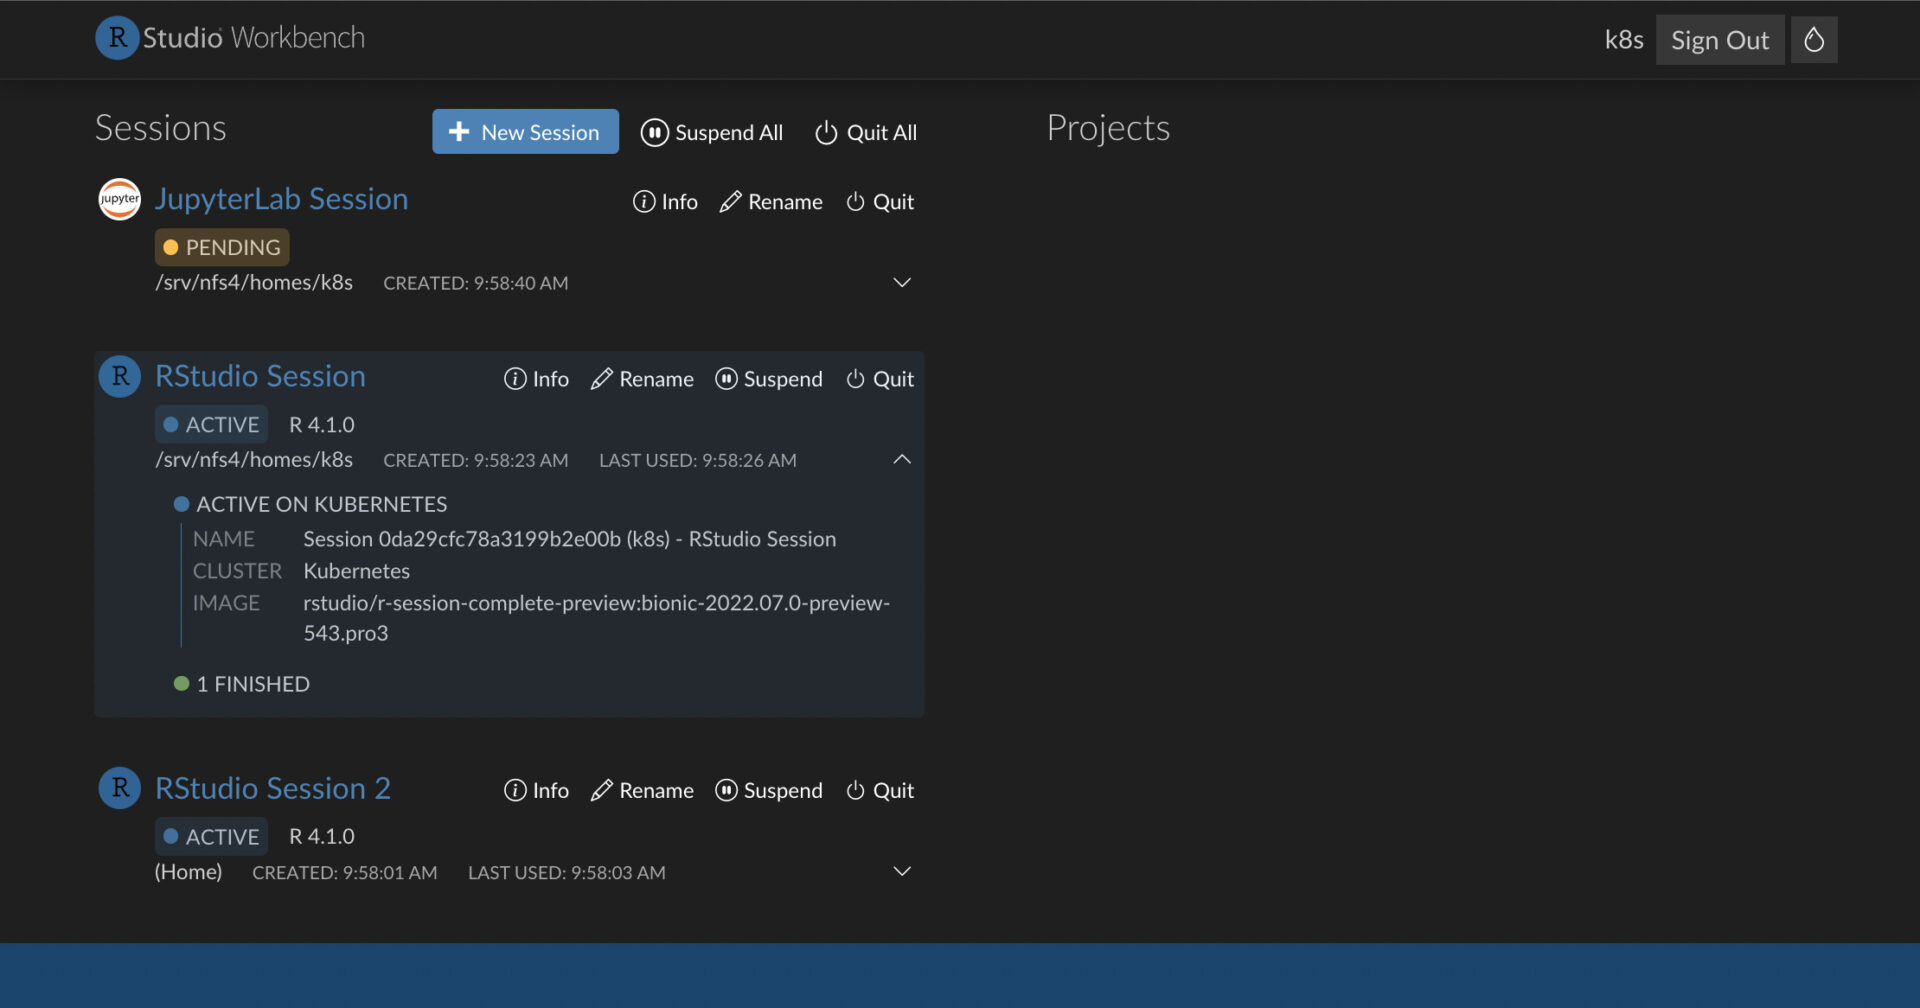
Task: Open the JupyterLab Session link
Action: 281,199
